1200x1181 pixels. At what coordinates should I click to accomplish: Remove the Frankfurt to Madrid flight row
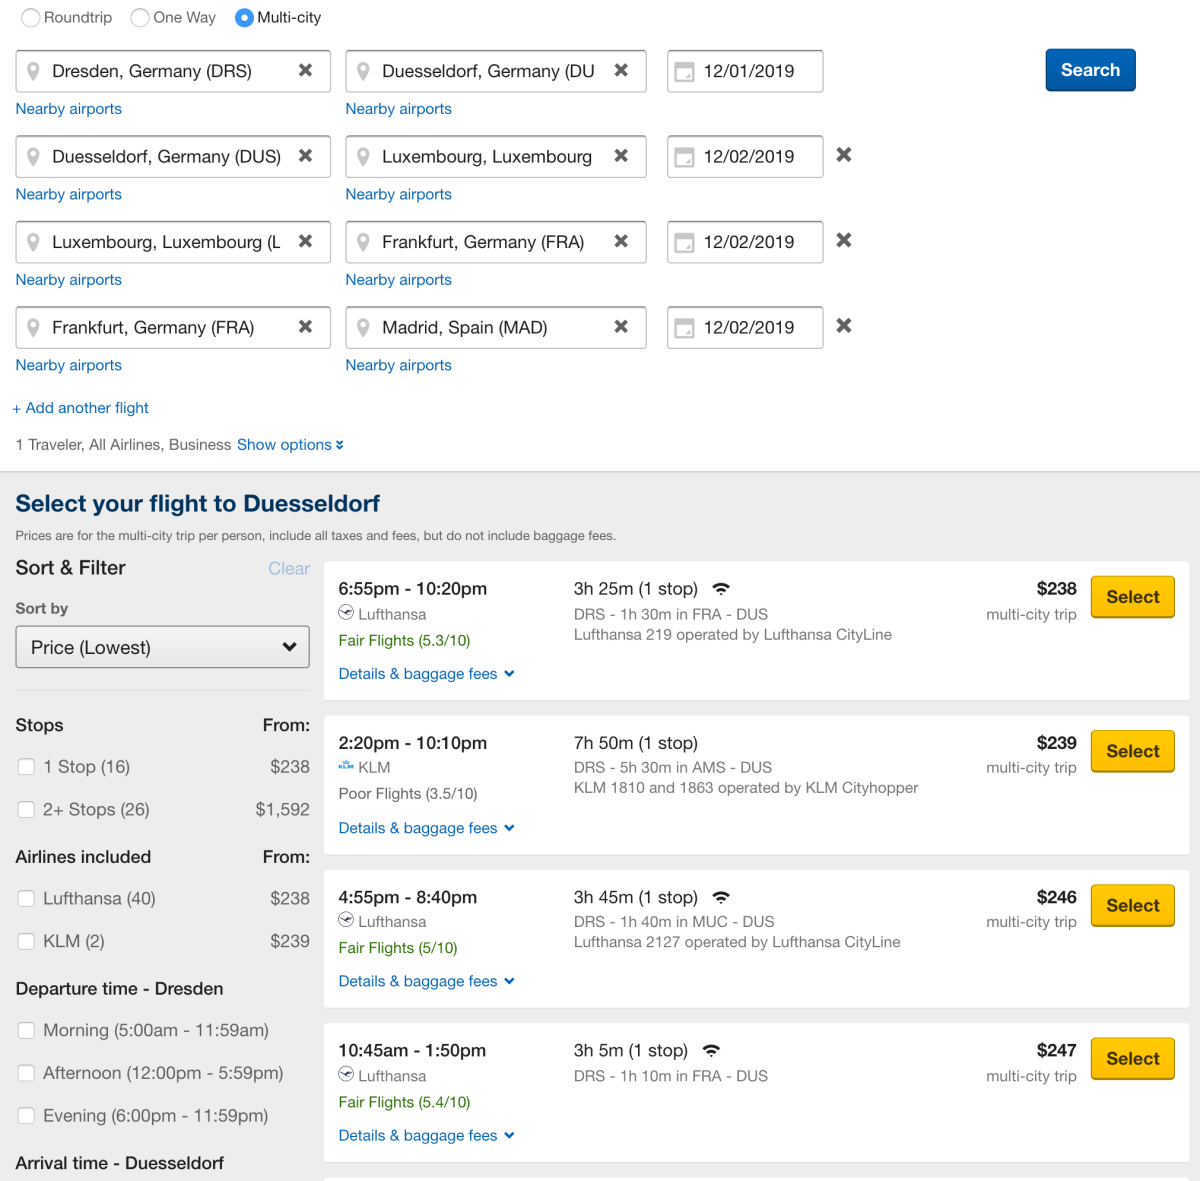coord(844,326)
